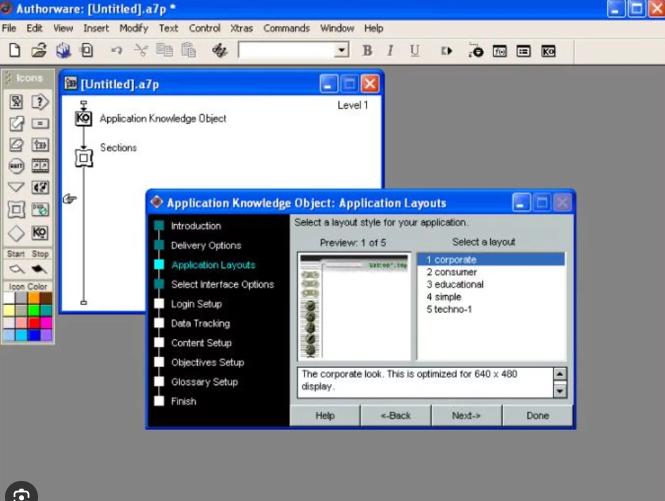Open the Control Panel toolbar icon
The image size is (665, 501).
coord(476,50)
